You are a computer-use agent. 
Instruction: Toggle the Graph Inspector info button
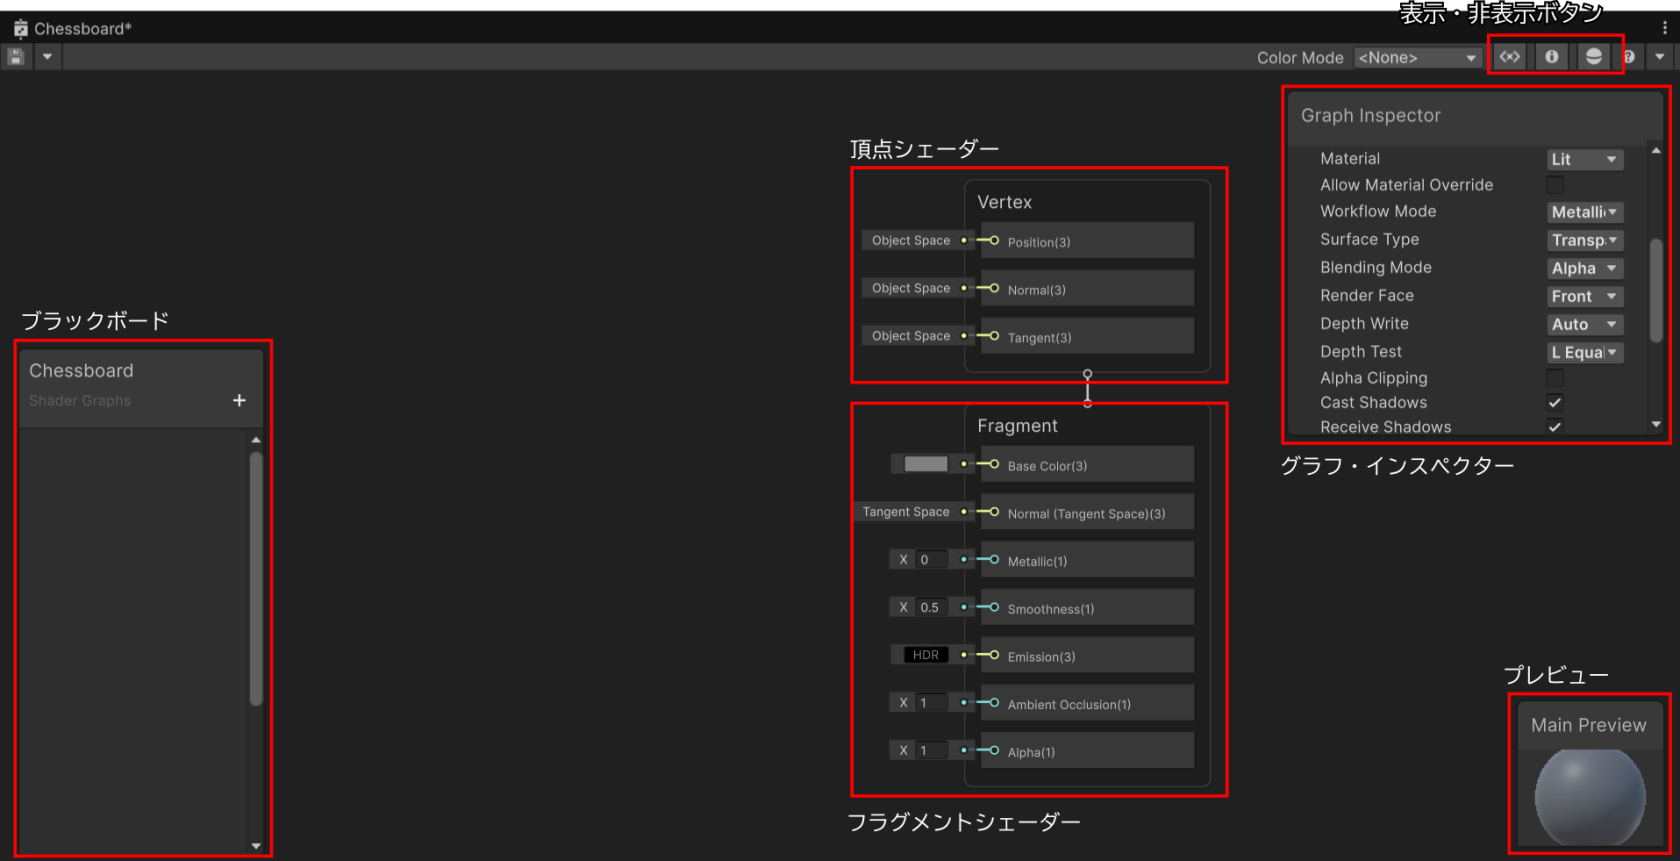1552,57
